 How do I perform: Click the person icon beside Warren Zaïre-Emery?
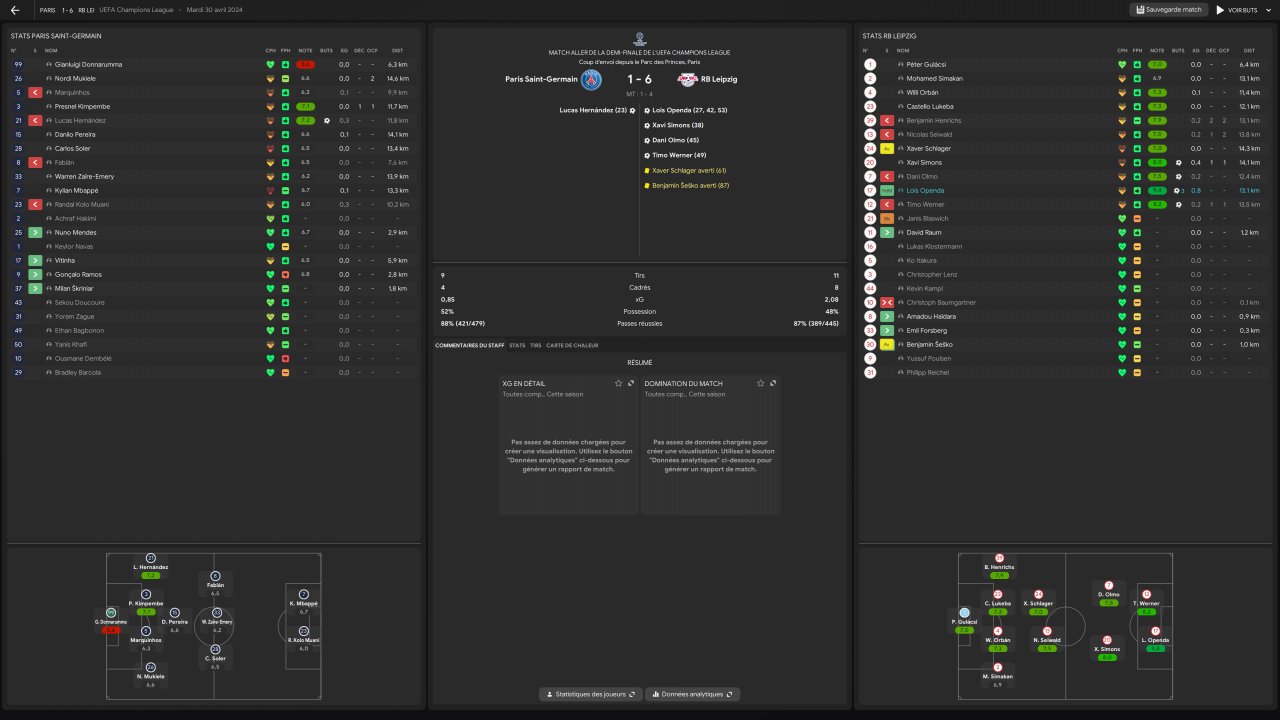[x=48, y=176]
